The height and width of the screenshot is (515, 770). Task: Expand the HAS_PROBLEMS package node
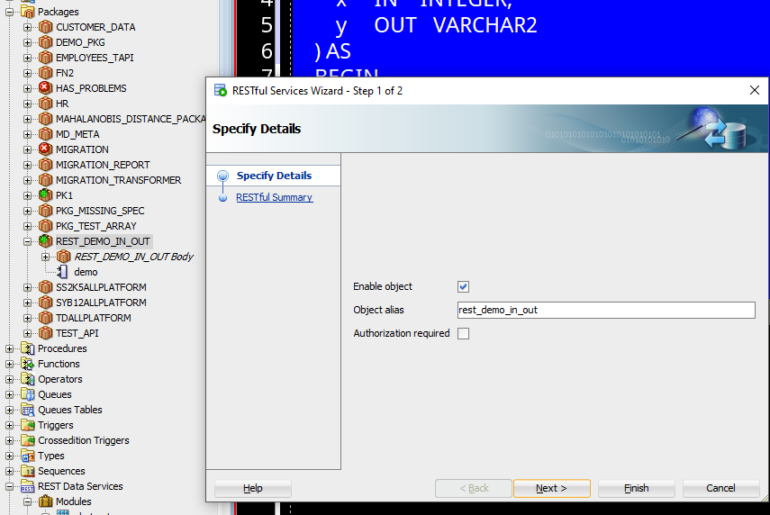pyautogui.click(x=28, y=88)
